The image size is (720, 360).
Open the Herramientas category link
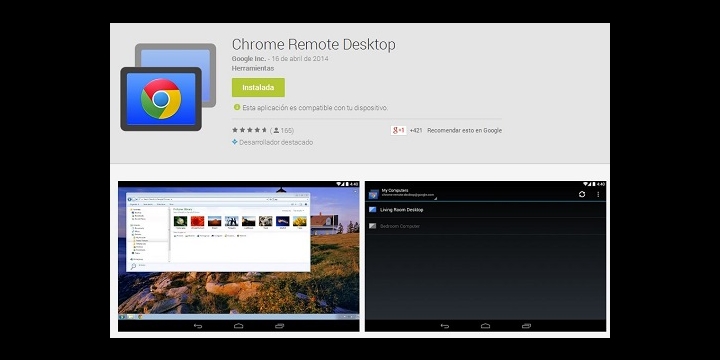click(x=253, y=68)
